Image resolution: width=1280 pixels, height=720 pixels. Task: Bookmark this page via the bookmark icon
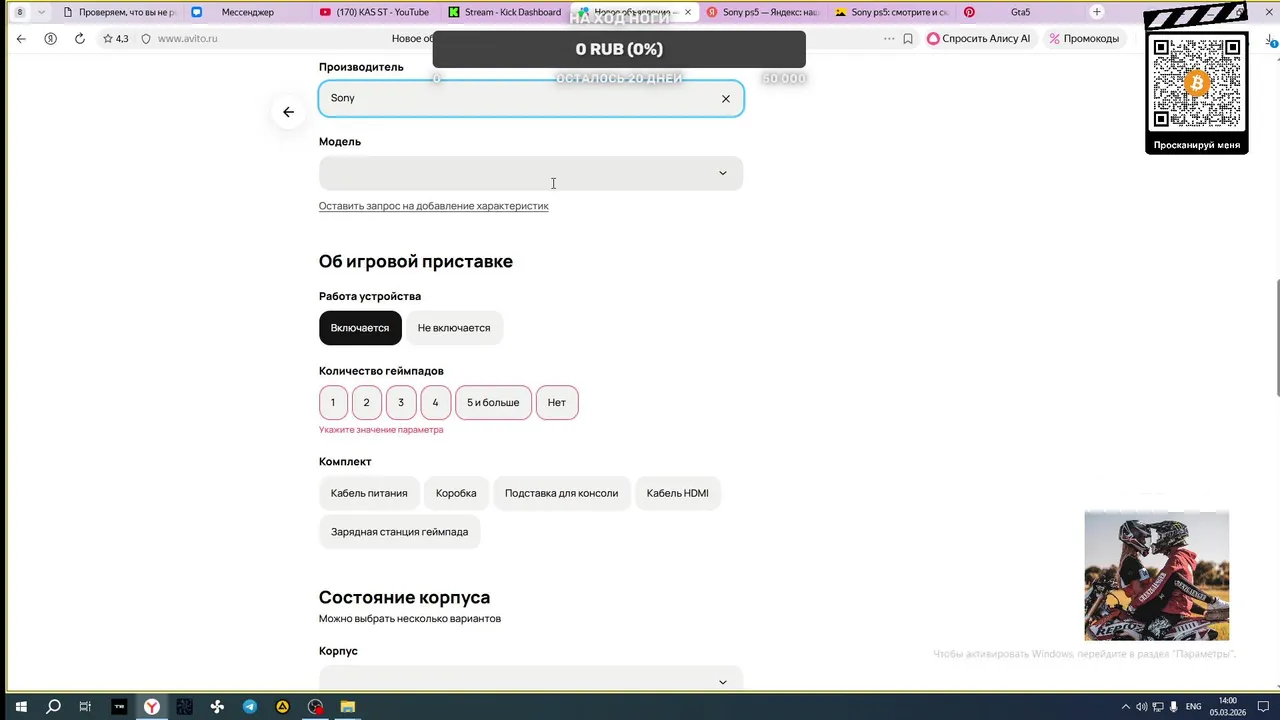point(908,38)
